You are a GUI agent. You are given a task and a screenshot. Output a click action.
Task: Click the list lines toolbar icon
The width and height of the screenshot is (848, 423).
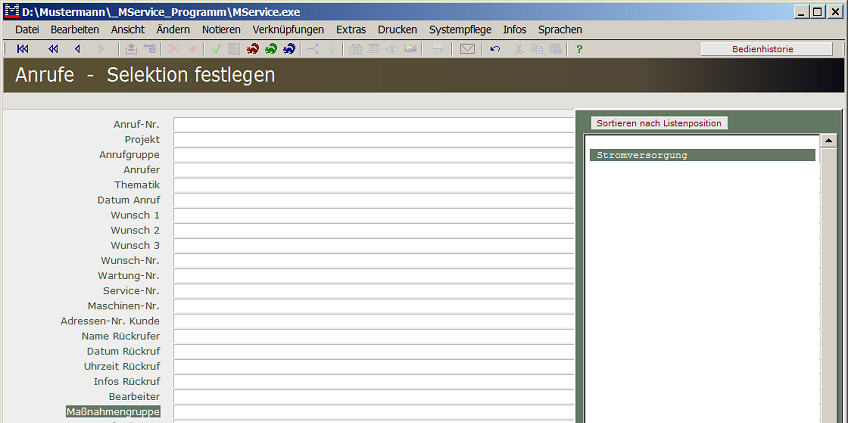[x=374, y=49]
